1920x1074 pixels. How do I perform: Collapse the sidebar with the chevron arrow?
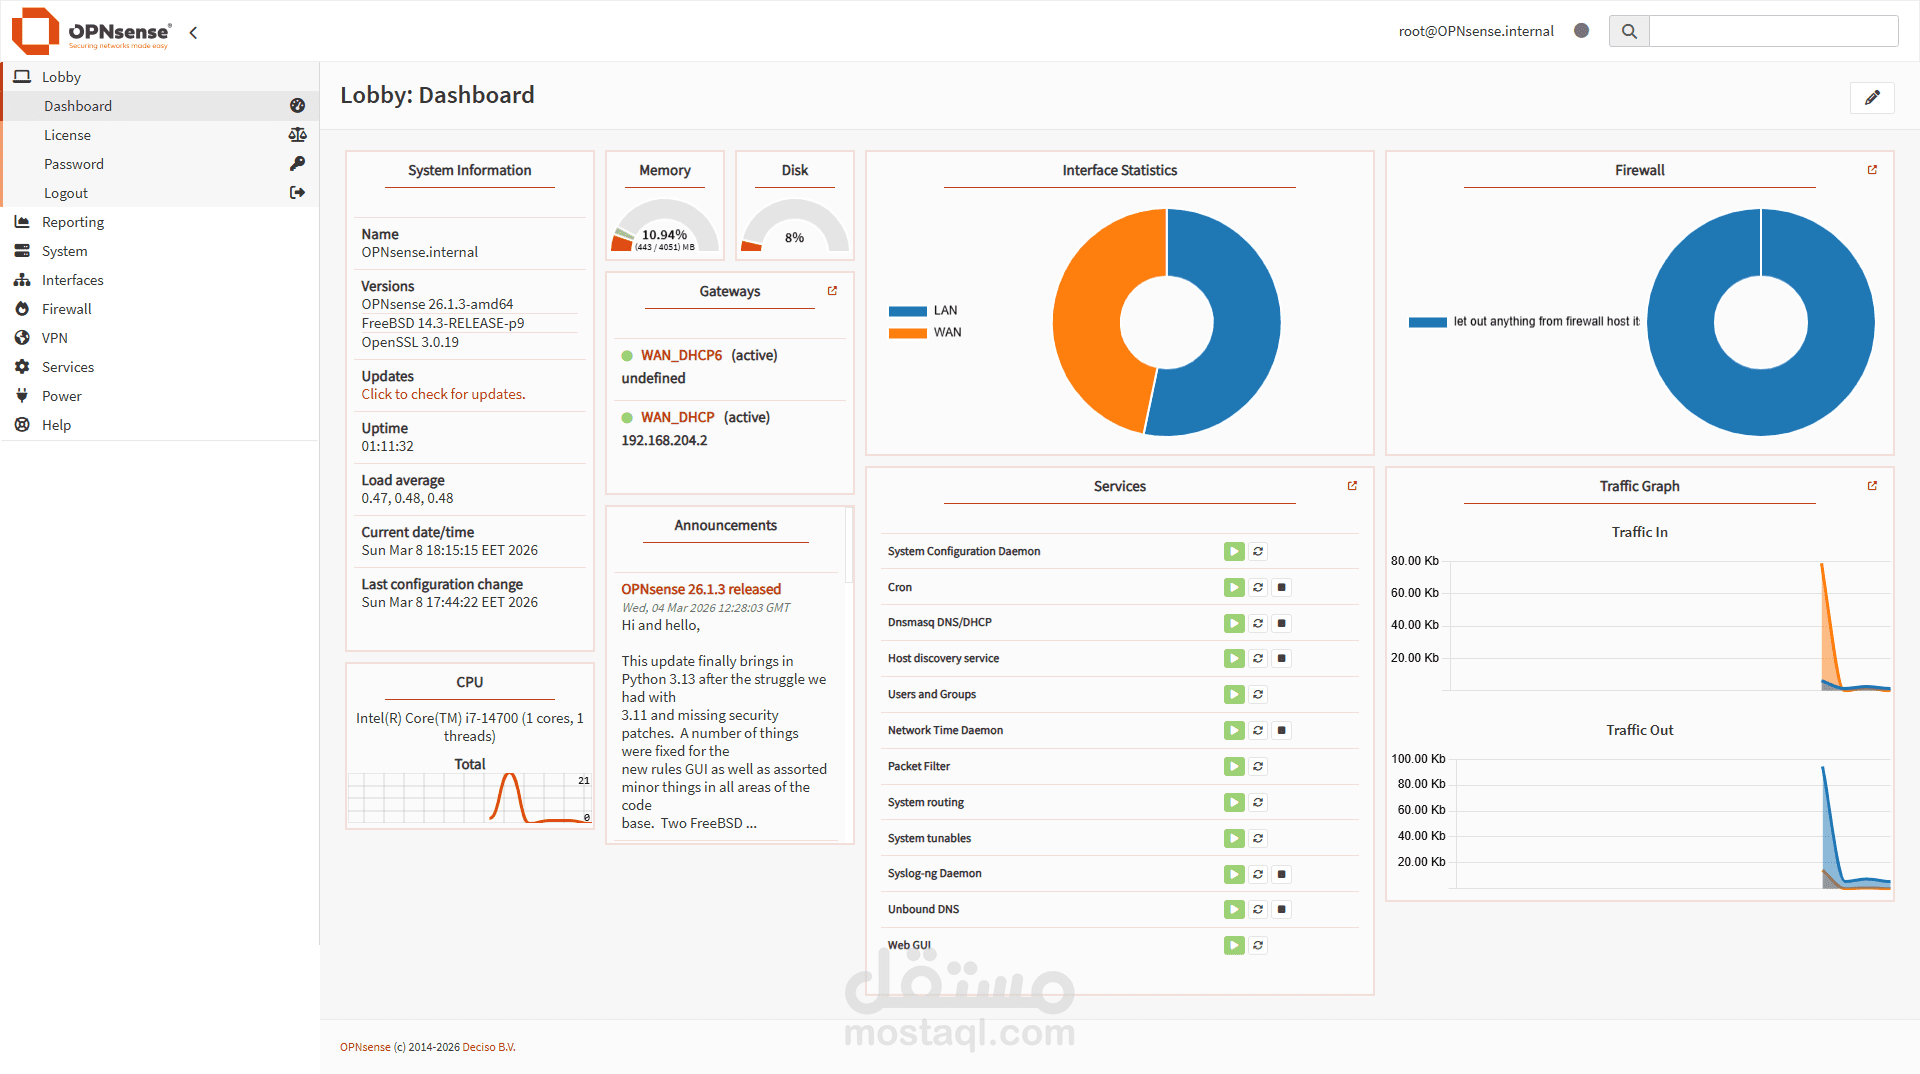pyautogui.click(x=193, y=32)
